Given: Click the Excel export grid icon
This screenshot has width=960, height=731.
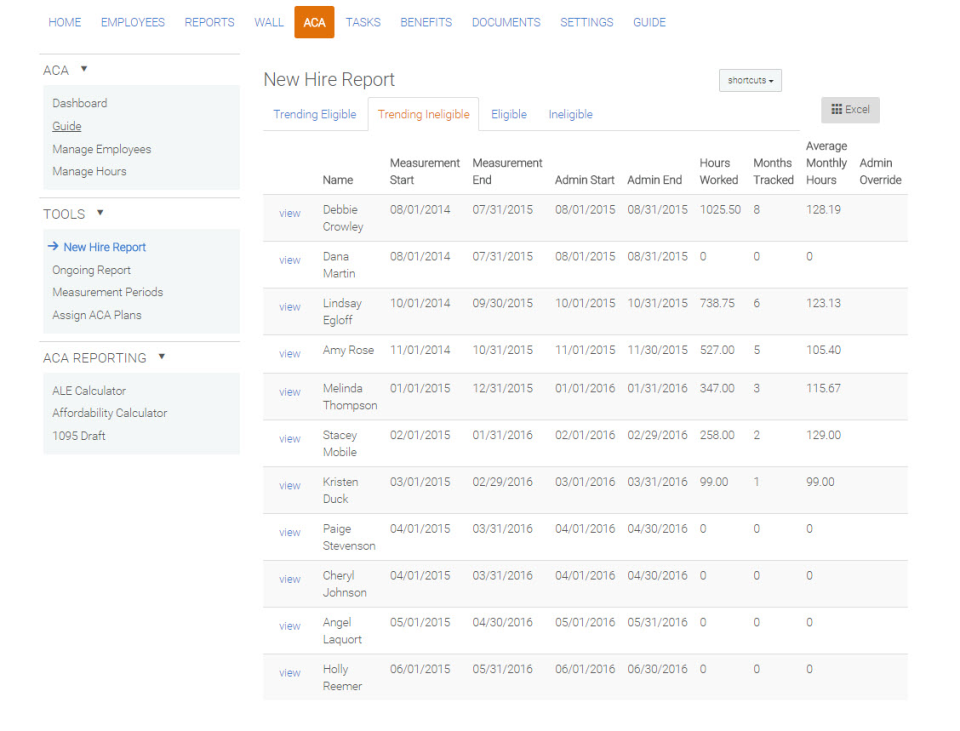Looking at the screenshot, I should click(836, 110).
